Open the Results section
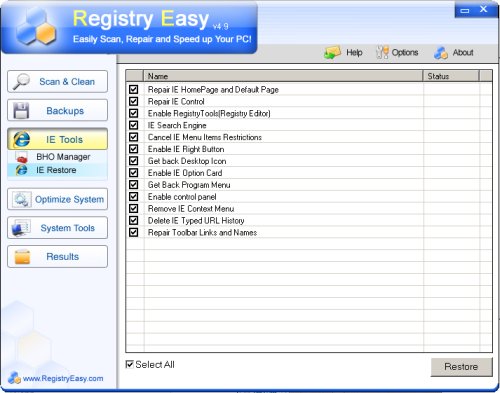500x393 pixels. [x=57, y=257]
